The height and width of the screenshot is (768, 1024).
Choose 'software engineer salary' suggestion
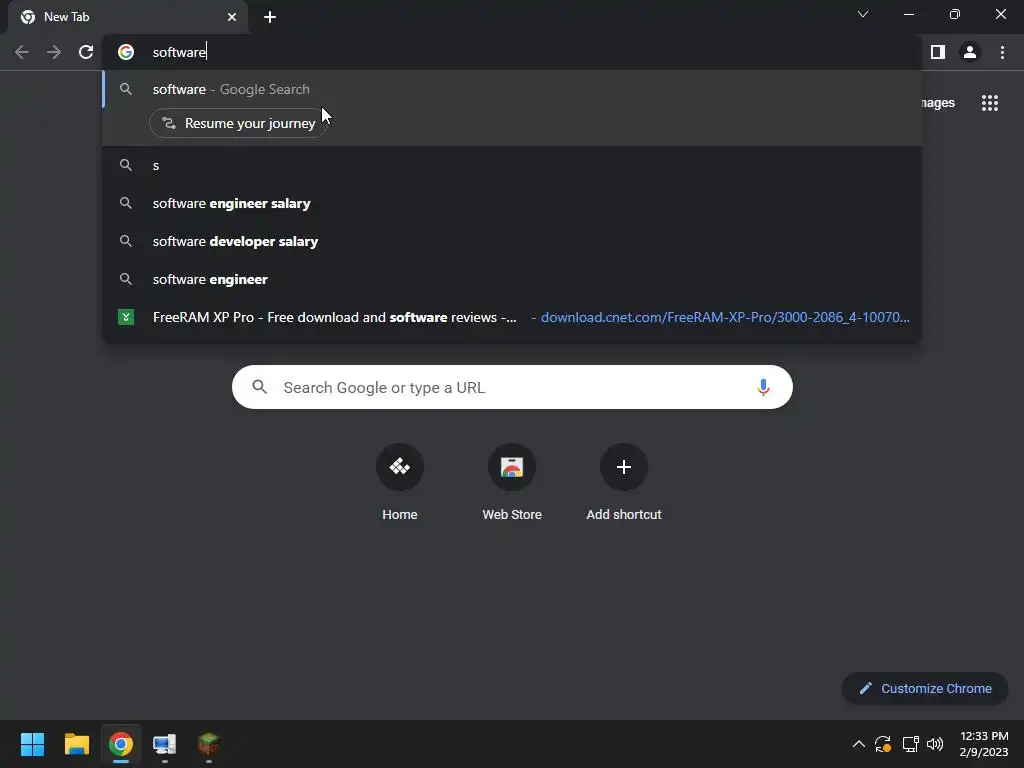pos(512,203)
